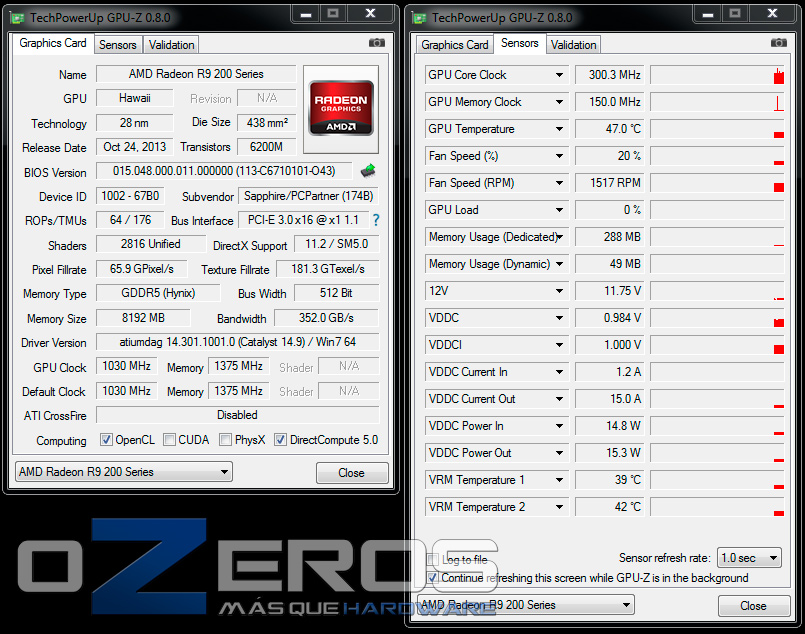The image size is (805, 634).
Task: Open the VDDC Current In dropdown
Action: [x=559, y=372]
